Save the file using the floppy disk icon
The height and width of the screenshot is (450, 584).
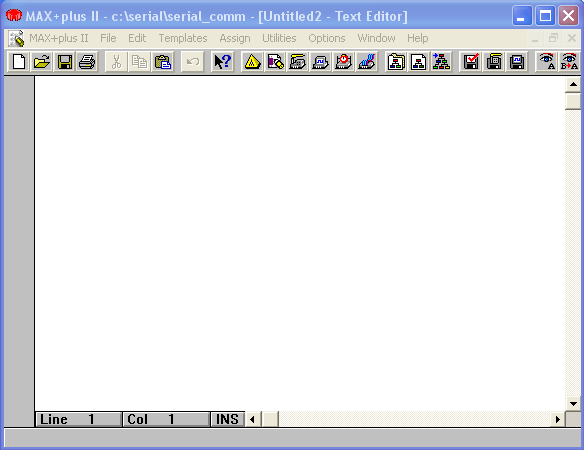64,61
